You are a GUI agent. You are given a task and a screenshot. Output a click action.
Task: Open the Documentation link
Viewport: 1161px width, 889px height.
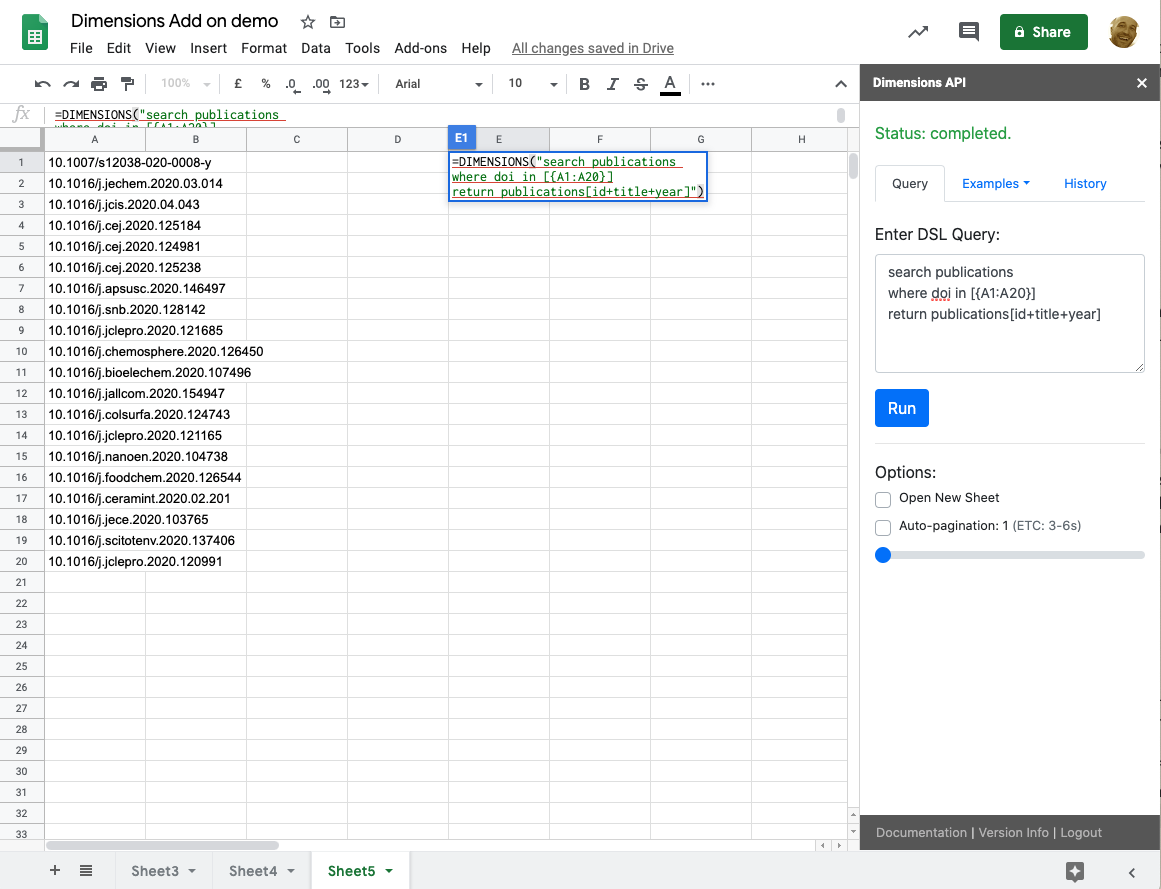click(921, 833)
